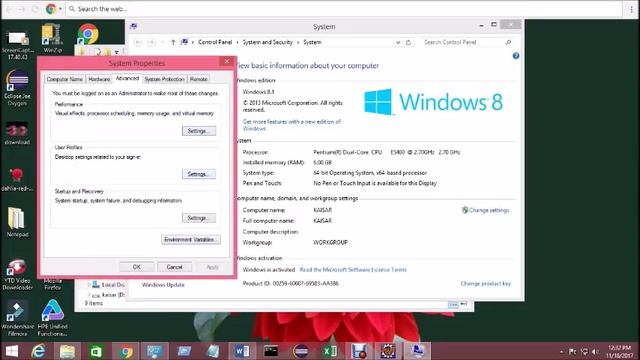Image resolution: width=640 pixels, height=360 pixels.
Task: Show hidden system tray icons
Action: (x=561, y=351)
